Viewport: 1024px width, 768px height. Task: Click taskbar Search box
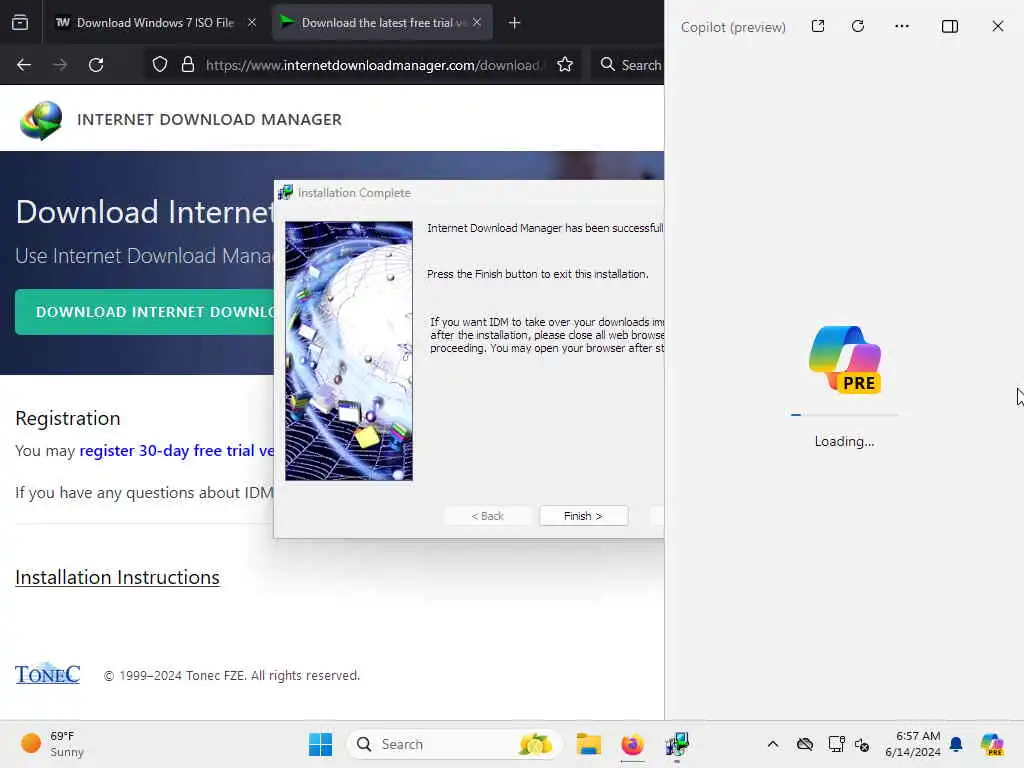455,744
